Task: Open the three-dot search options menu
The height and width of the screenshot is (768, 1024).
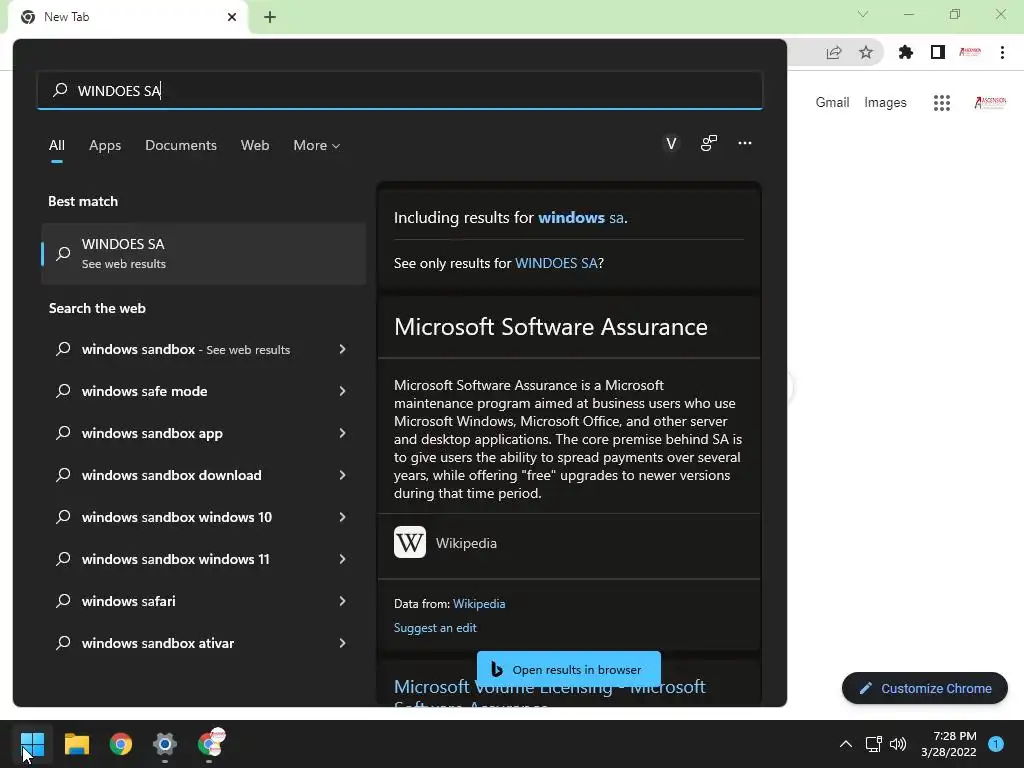Action: [x=744, y=143]
